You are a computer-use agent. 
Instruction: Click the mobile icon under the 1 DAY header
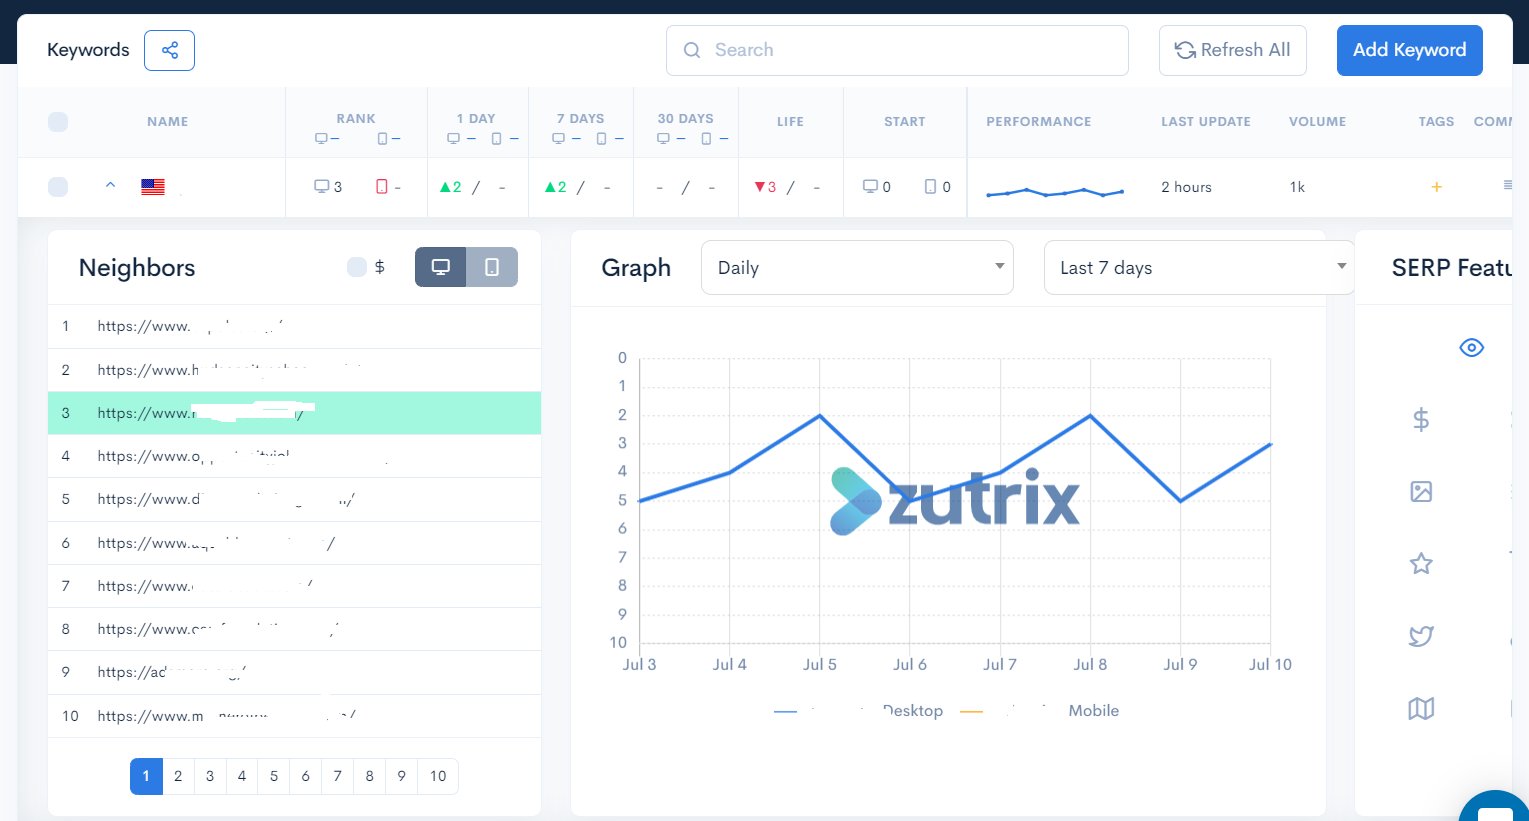[497, 138]
